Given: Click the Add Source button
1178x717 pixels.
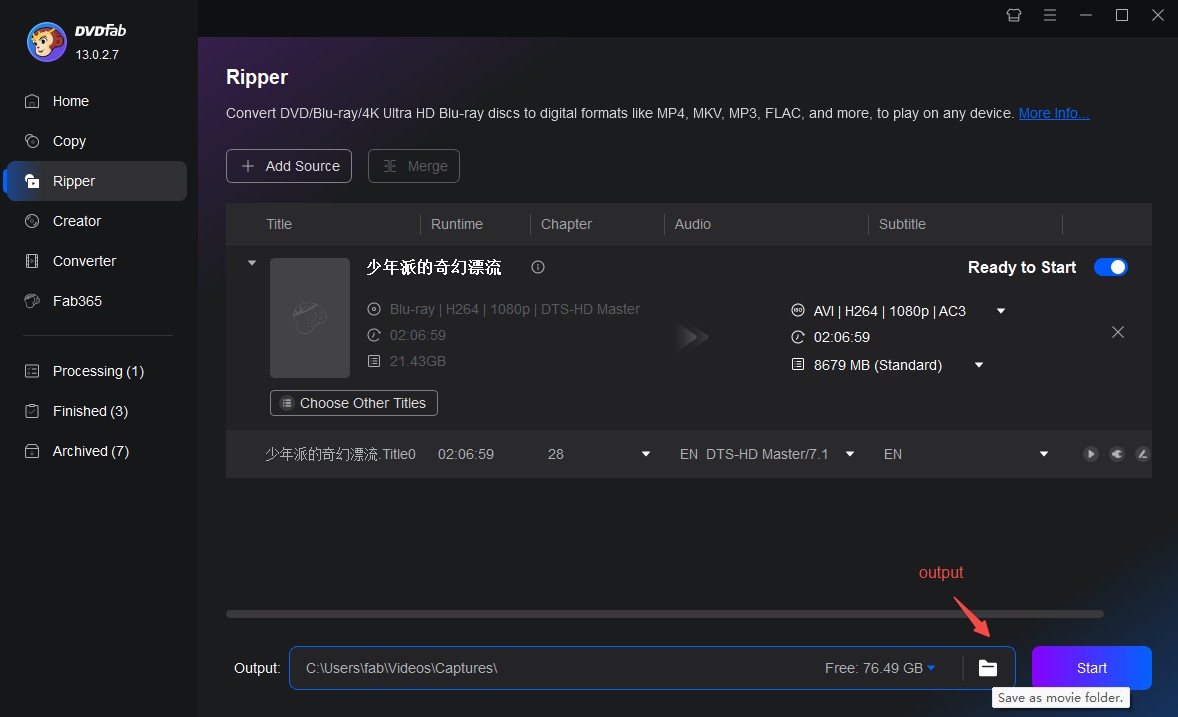Looking at the screenshot, I should click(288, 166).
